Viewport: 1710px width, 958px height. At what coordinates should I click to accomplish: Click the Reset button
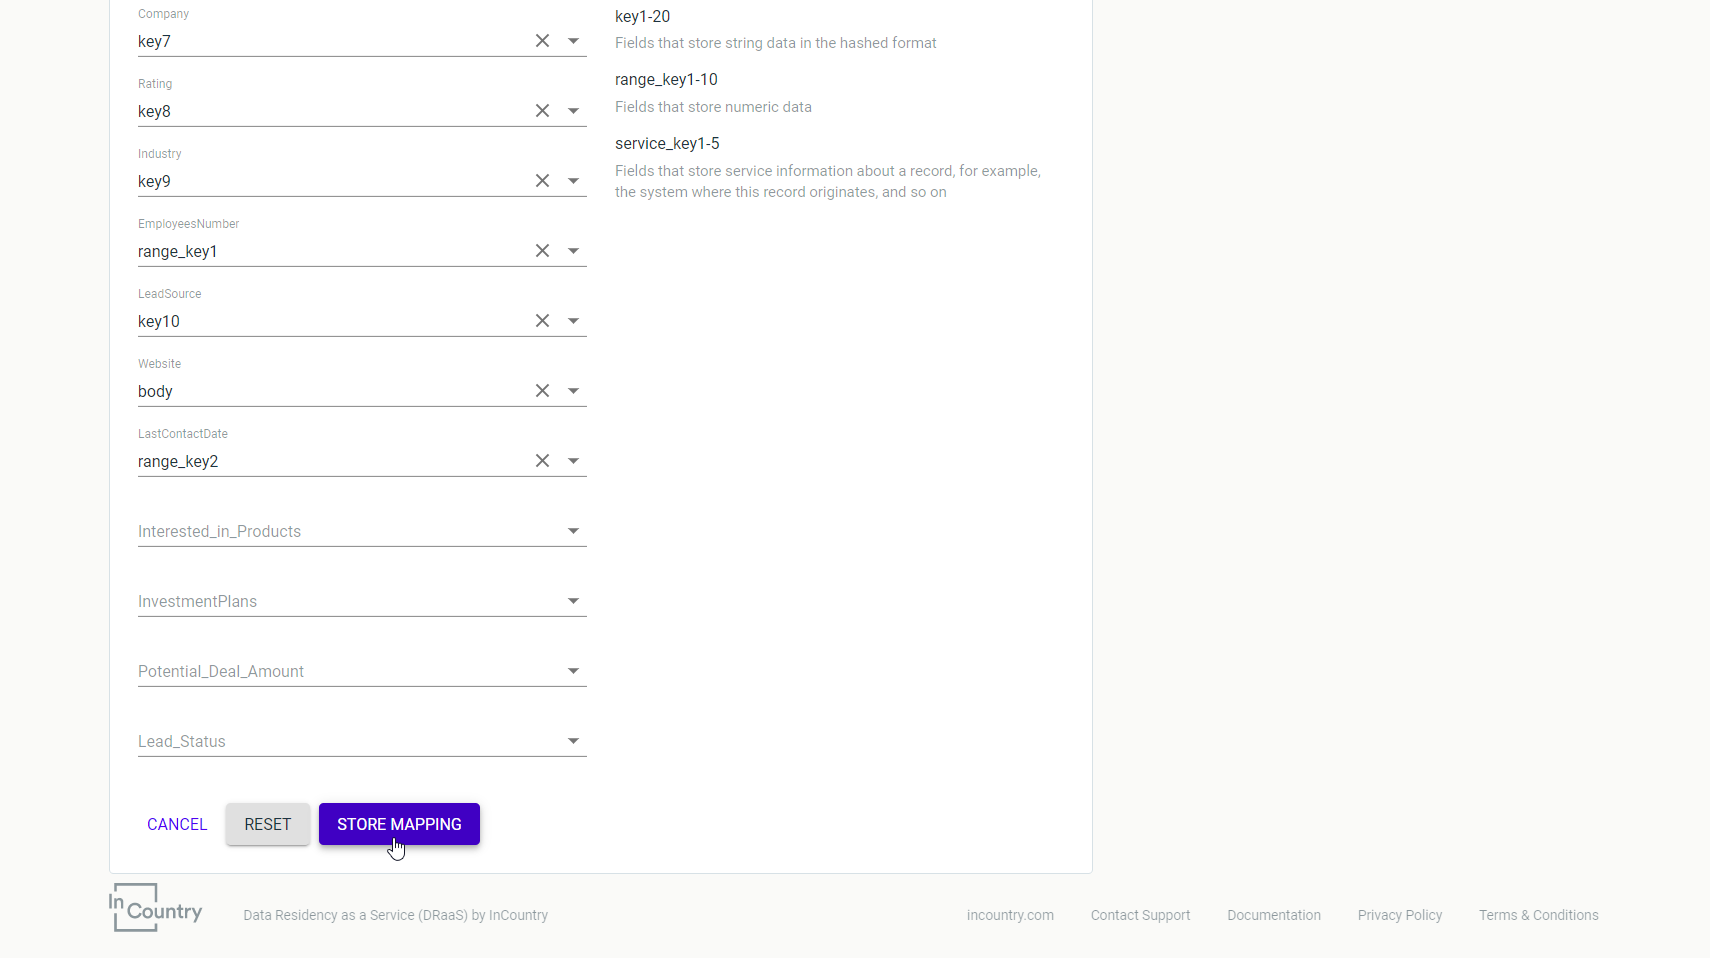(268, 824)
